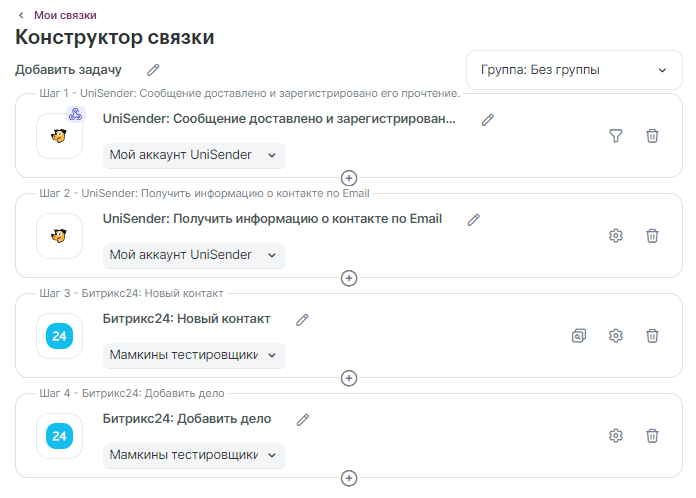
Task: Add a step after Step 3
Action: pos(349,378)
